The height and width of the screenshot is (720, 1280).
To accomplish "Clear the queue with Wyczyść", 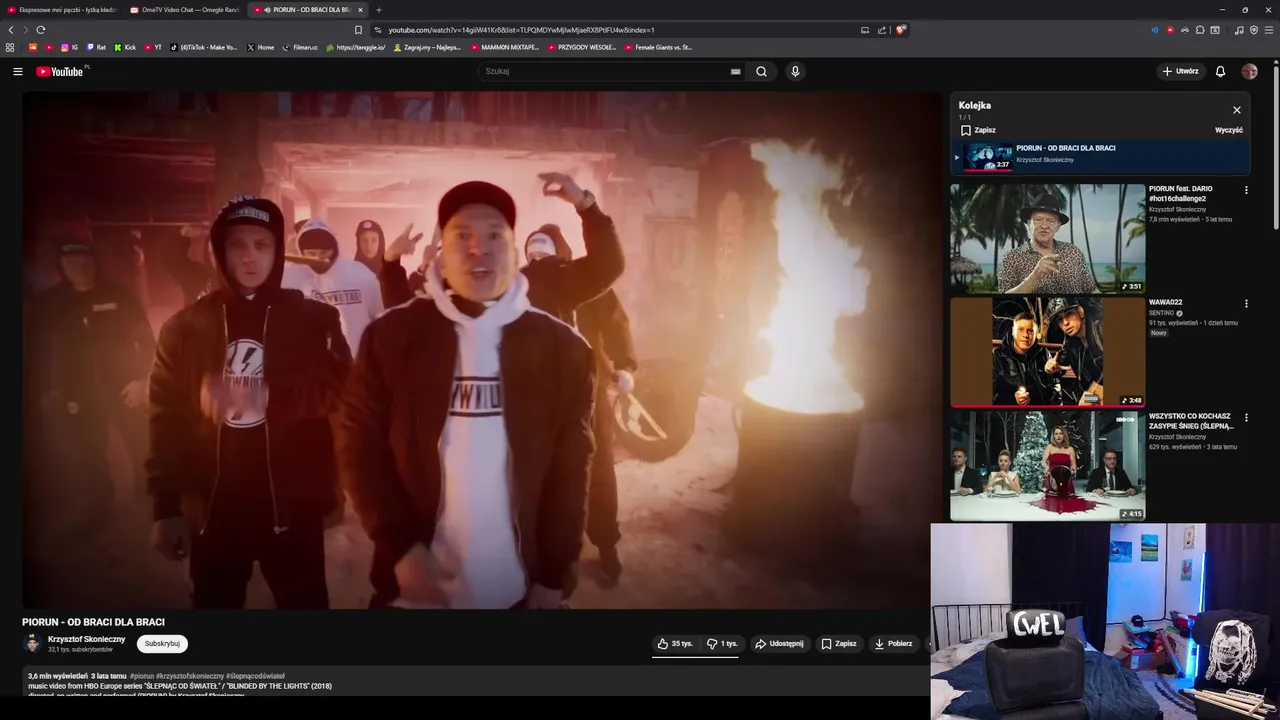I will (x=1229, y=130).
